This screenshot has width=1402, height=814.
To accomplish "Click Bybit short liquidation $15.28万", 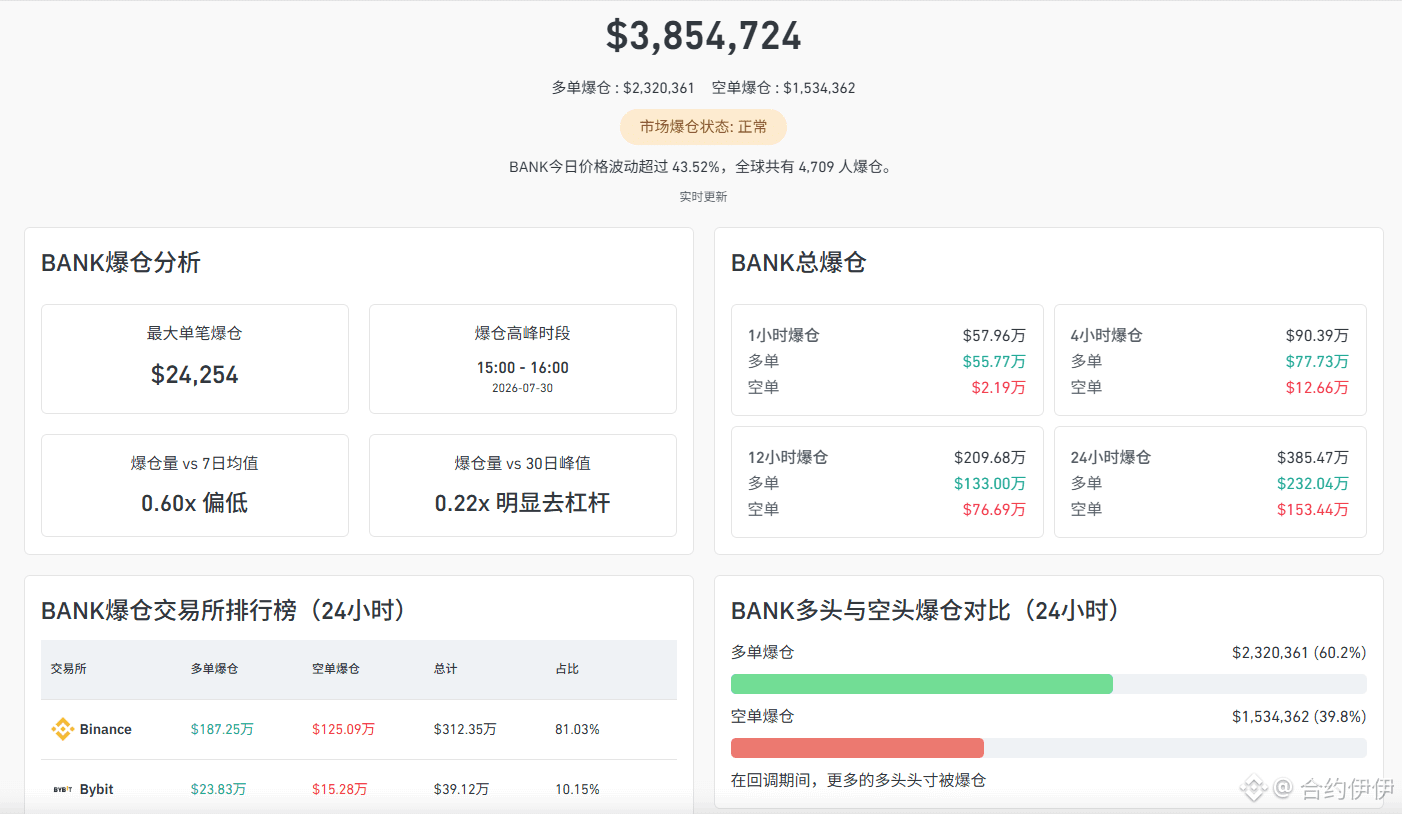I will [x=339, y=790].
